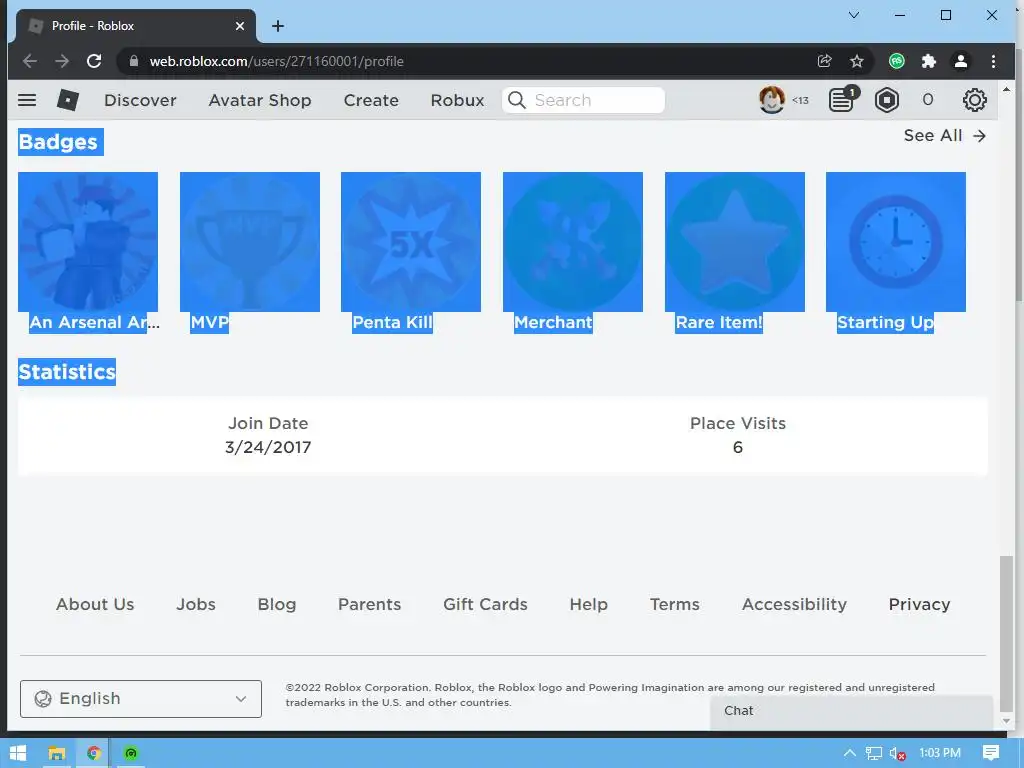
Task: Click browser forward arrow
Action: (x=62, y=61)
